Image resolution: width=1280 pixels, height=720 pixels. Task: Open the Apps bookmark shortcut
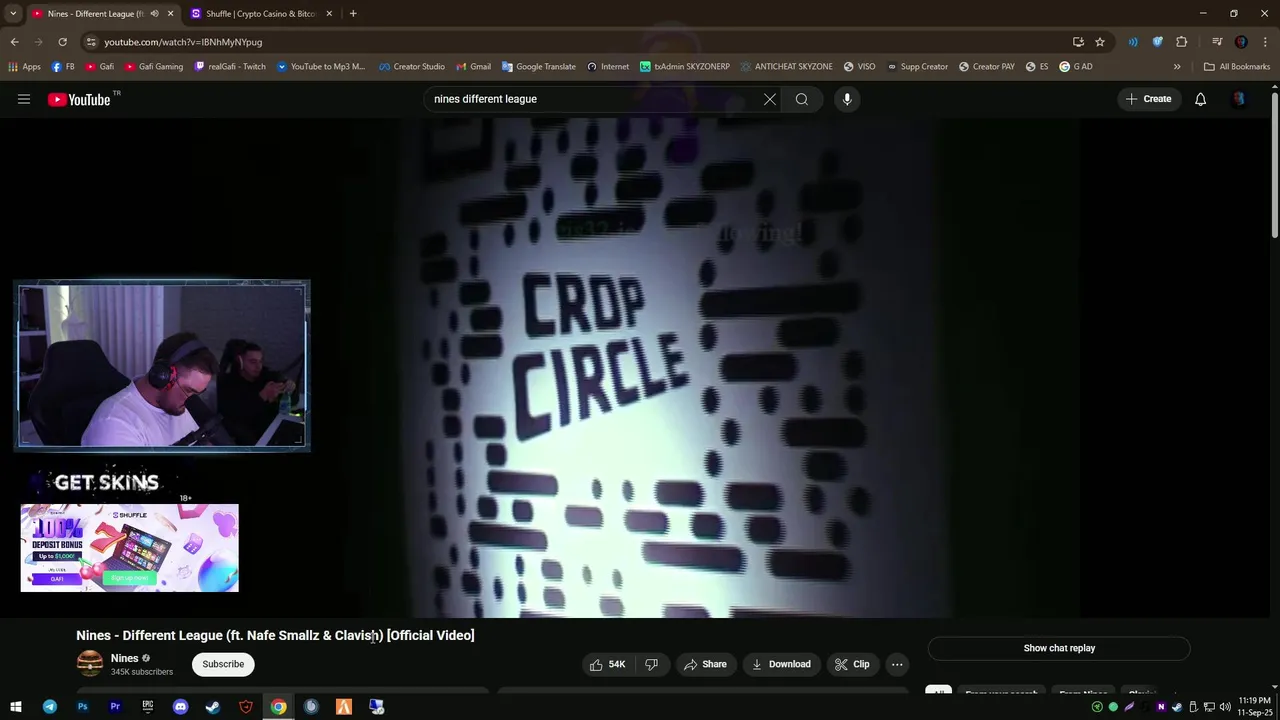24,67
